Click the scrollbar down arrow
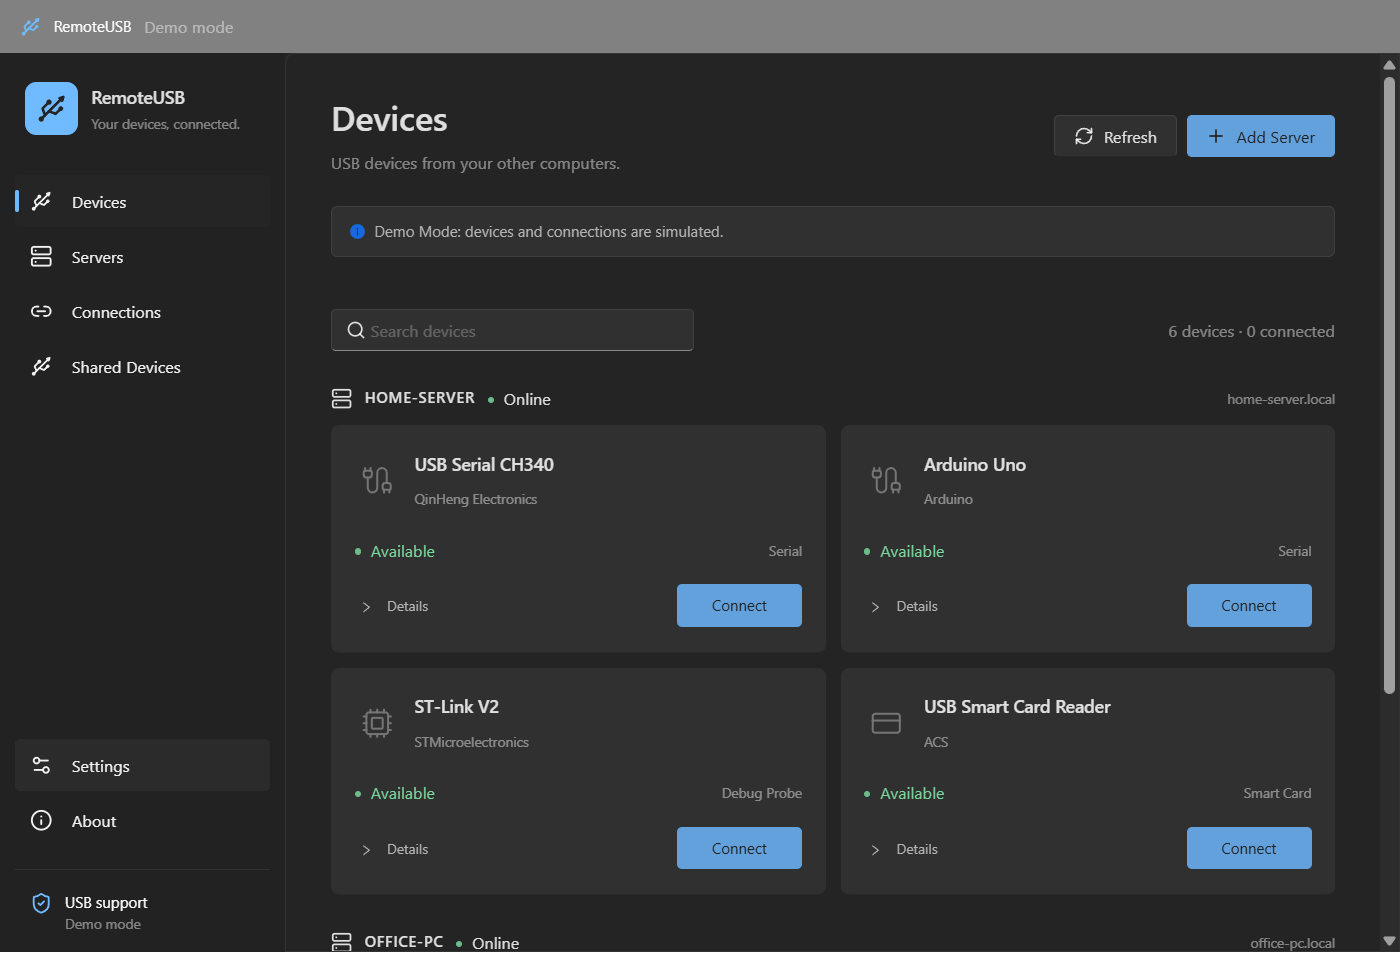This screenshot has width=1400, height=953. click(1389, 941)
